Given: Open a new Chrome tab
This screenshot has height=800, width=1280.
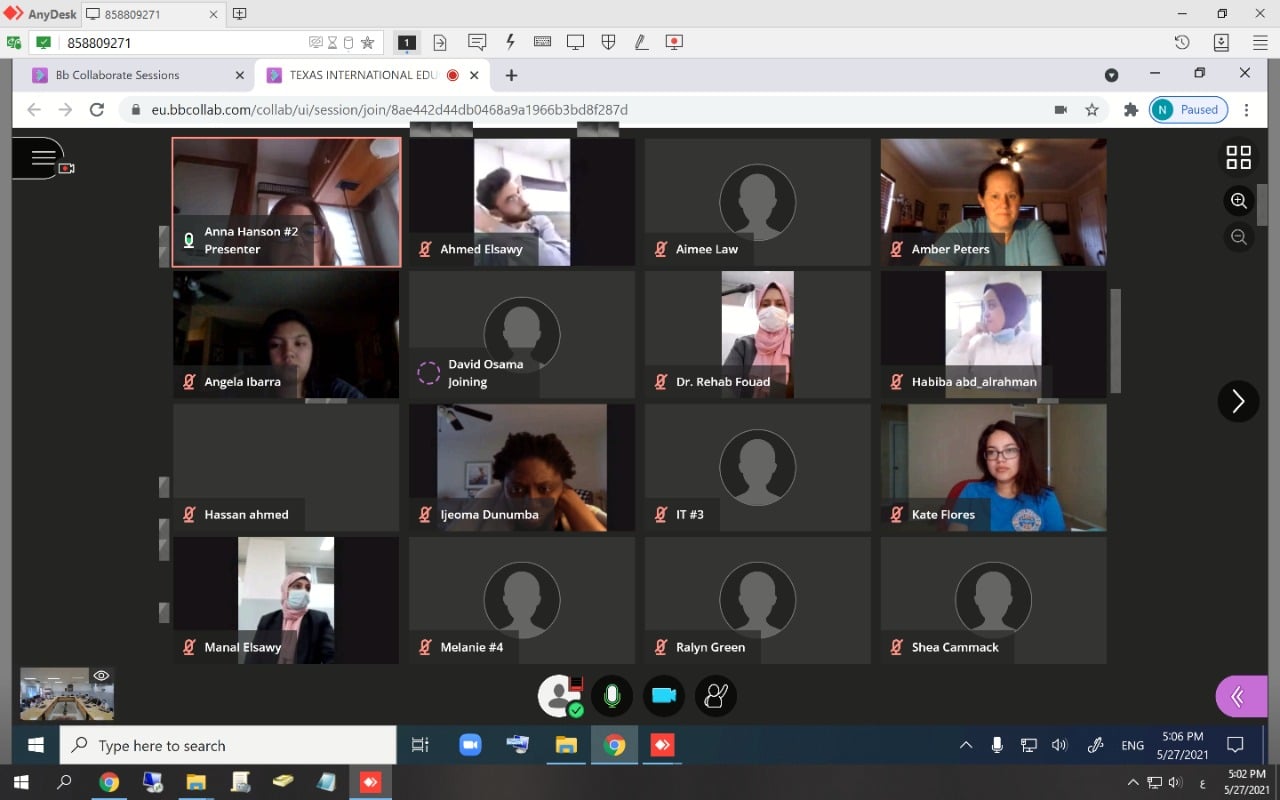Looking at the screenshot, I should (511, 75).
